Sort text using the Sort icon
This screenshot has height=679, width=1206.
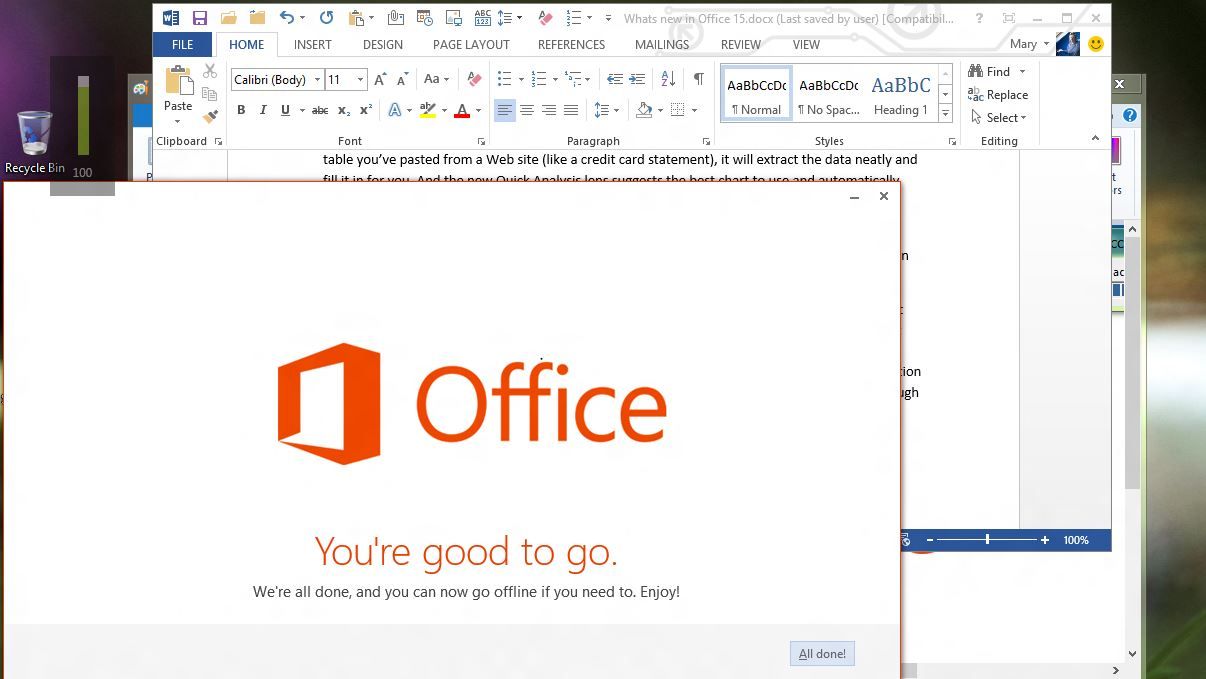[666, 78]
